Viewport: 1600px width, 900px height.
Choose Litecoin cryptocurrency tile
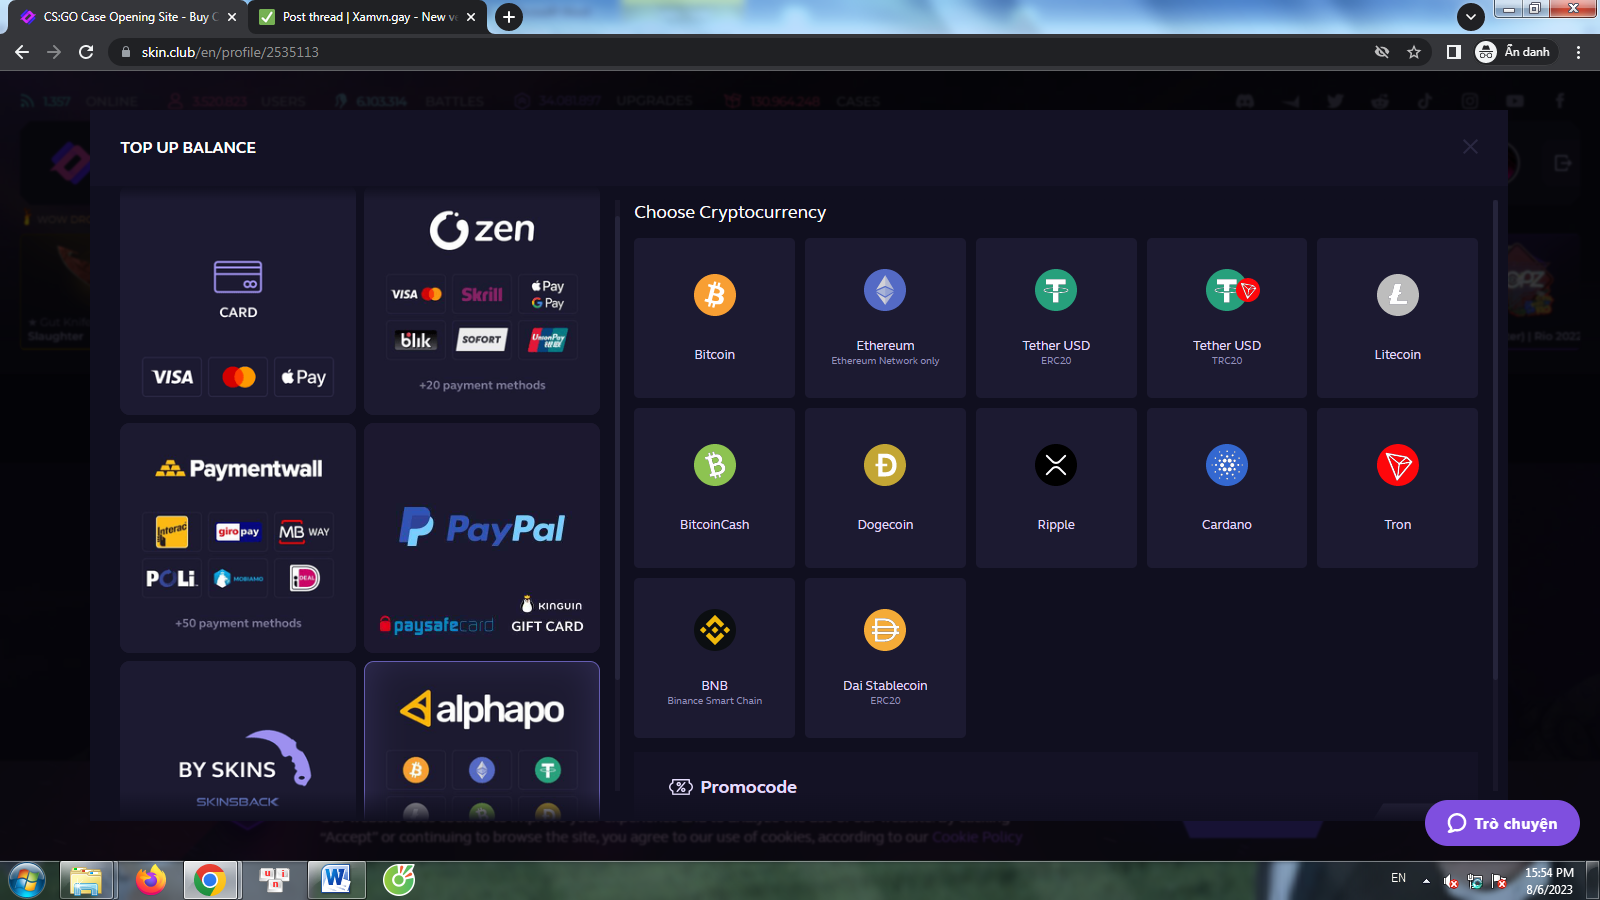1397,318
